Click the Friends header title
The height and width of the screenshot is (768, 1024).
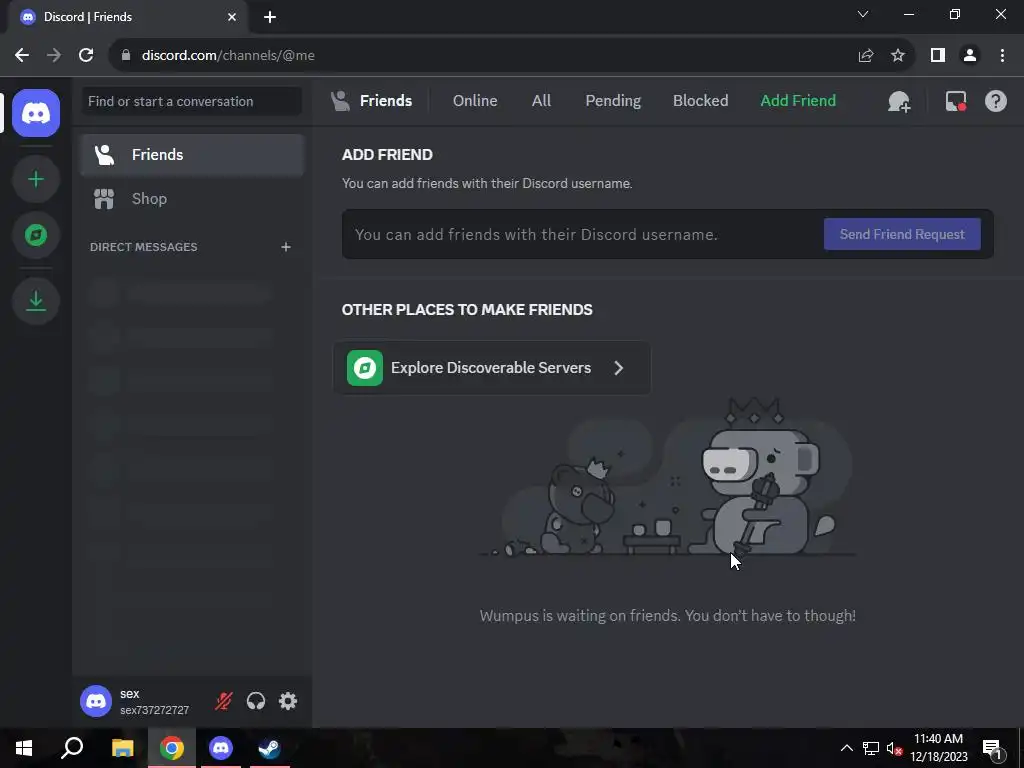[x=385, y=101]
